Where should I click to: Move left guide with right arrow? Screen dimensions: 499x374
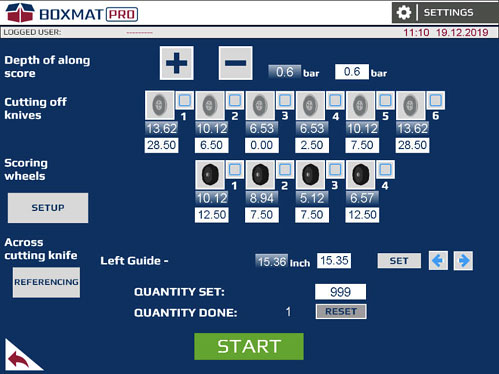click(463, 261)
